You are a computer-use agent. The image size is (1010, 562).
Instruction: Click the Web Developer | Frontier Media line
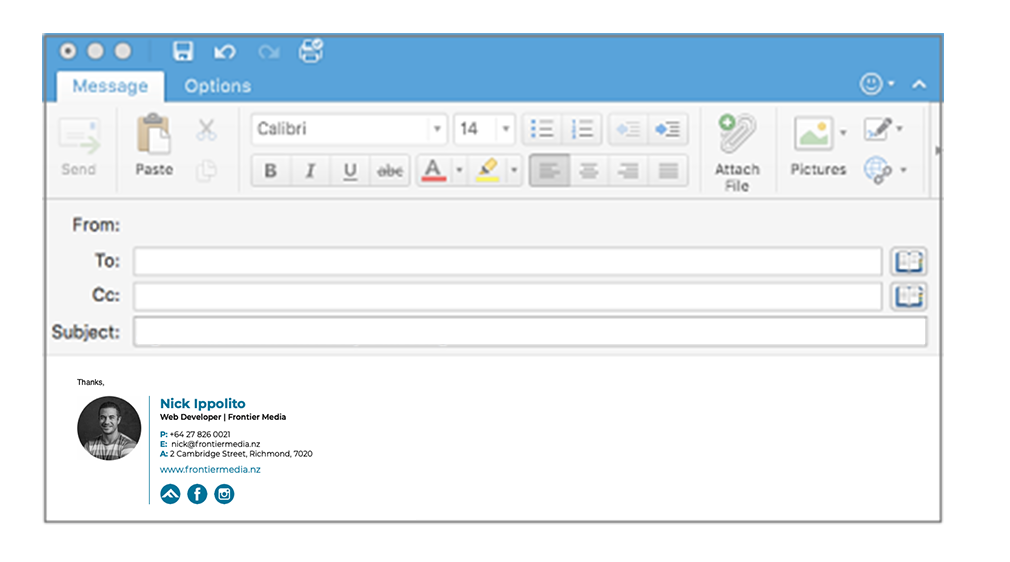click(x=223, y=417)
